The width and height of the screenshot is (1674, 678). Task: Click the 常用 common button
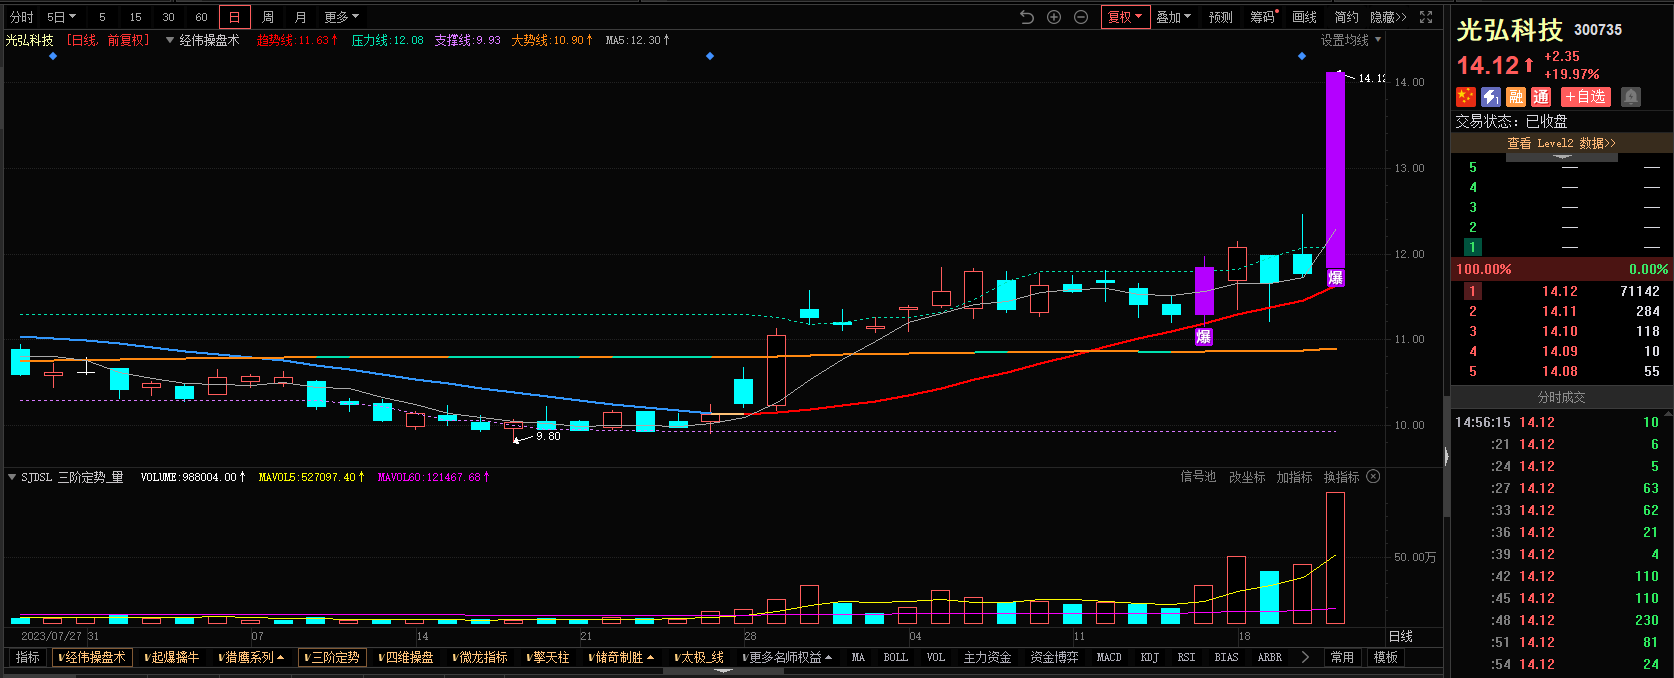1342,657
